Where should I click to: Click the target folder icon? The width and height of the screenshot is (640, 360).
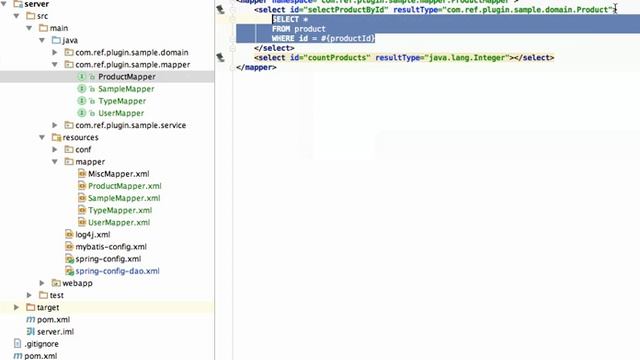point(31,307)
